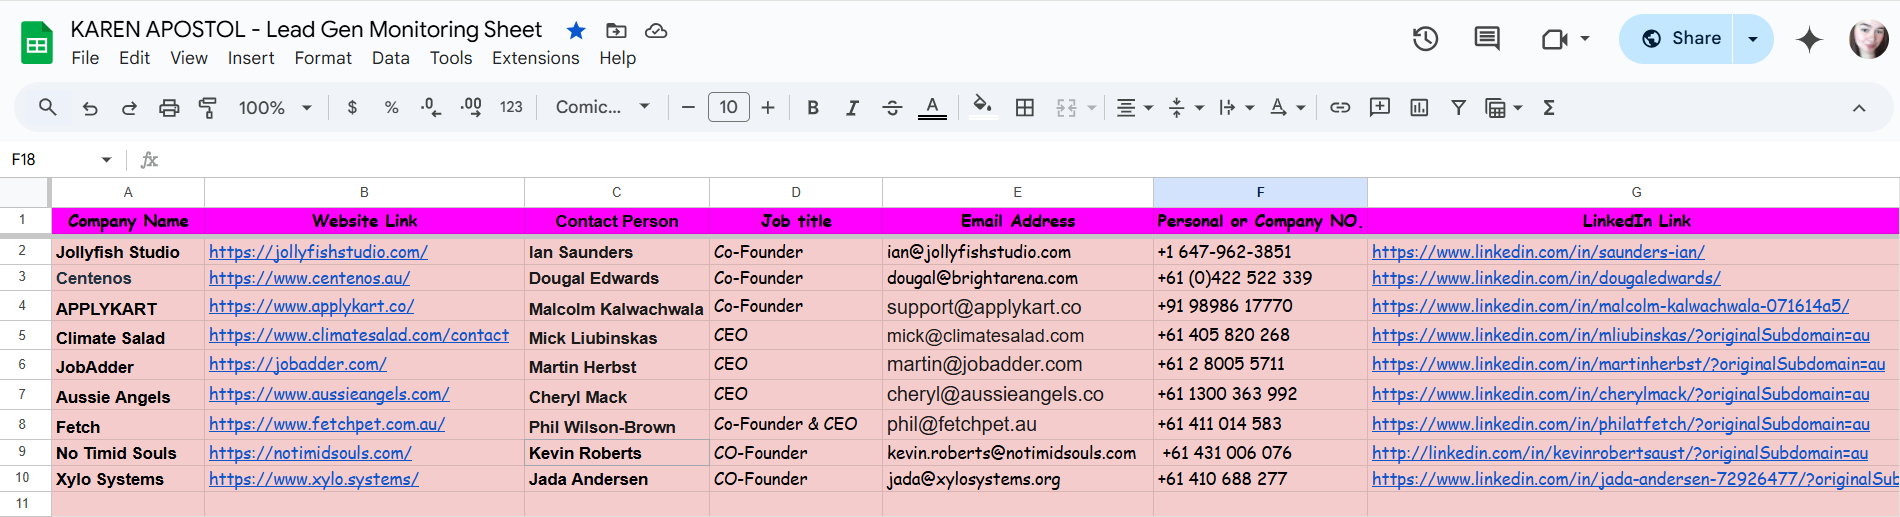Collapse the toolbar menus chevron

(x=1859, y=108)
